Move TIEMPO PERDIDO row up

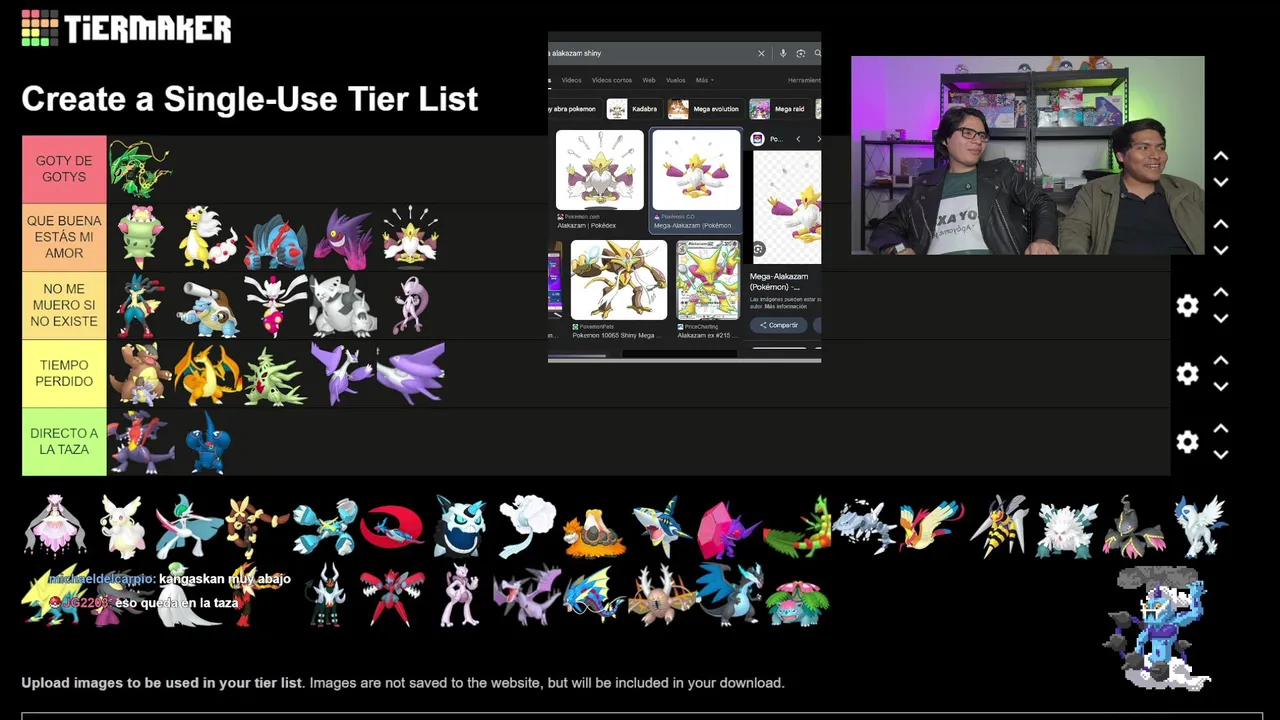1221,361
